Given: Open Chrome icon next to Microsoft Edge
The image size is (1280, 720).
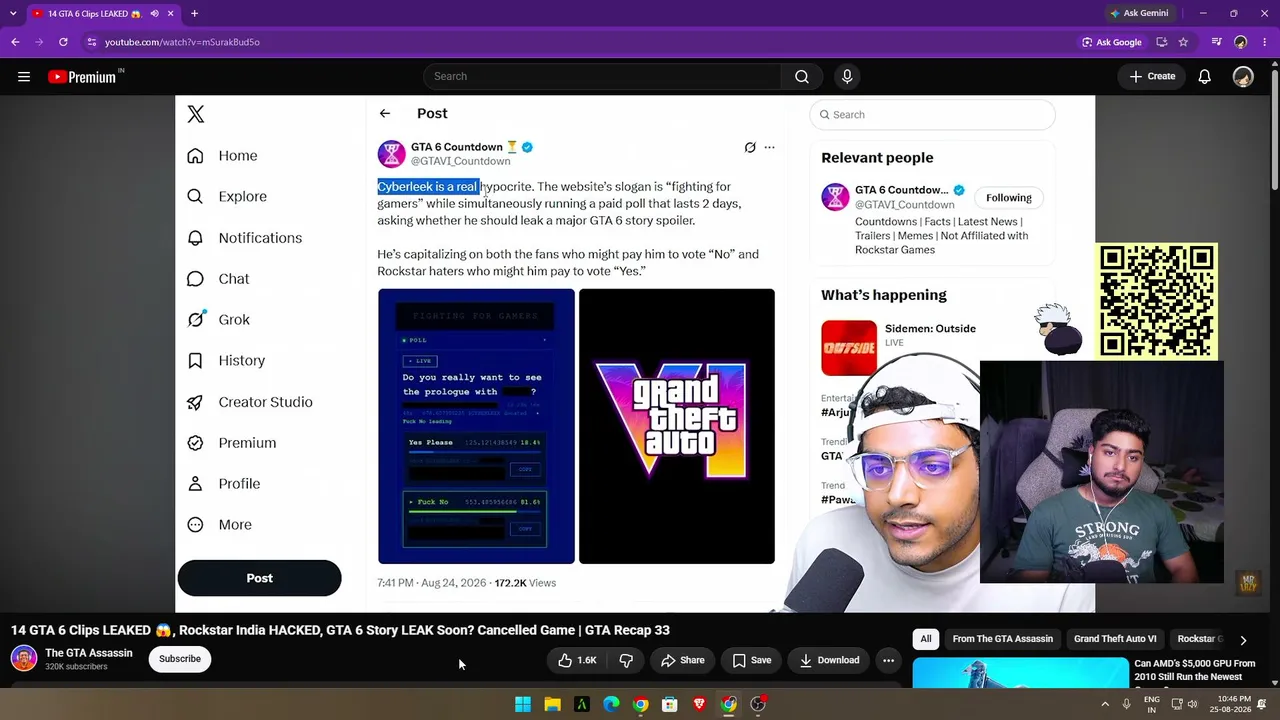Looking at the screenshot, I should 640,704.
